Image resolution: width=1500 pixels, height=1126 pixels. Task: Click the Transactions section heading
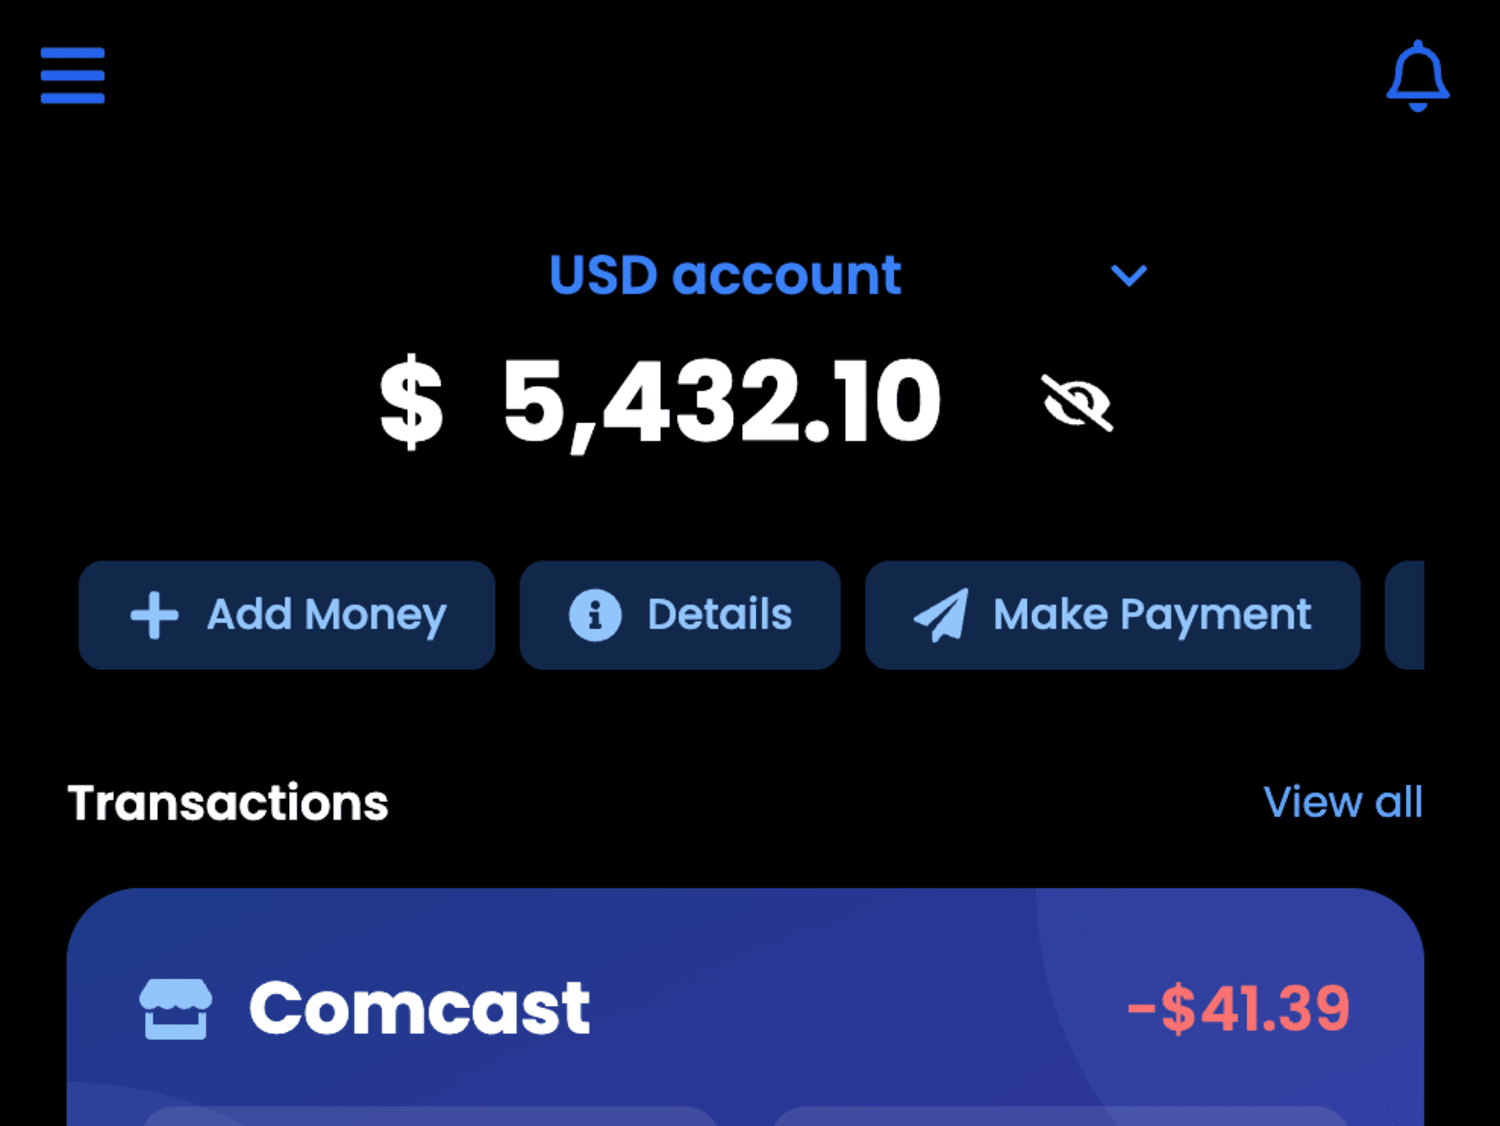pyautogui.click(x=228, y=803)
